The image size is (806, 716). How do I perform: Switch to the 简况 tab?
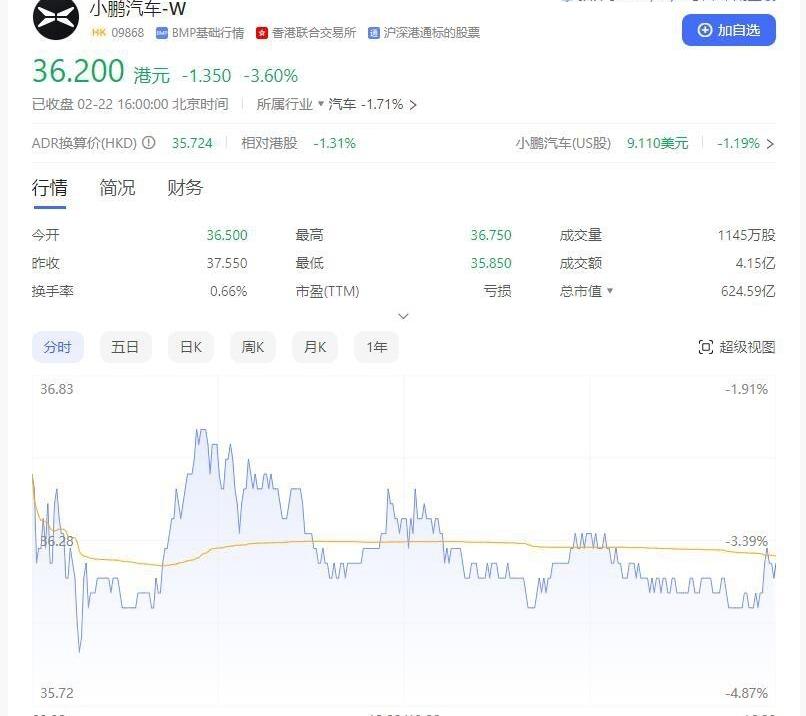tap(117, 188)
